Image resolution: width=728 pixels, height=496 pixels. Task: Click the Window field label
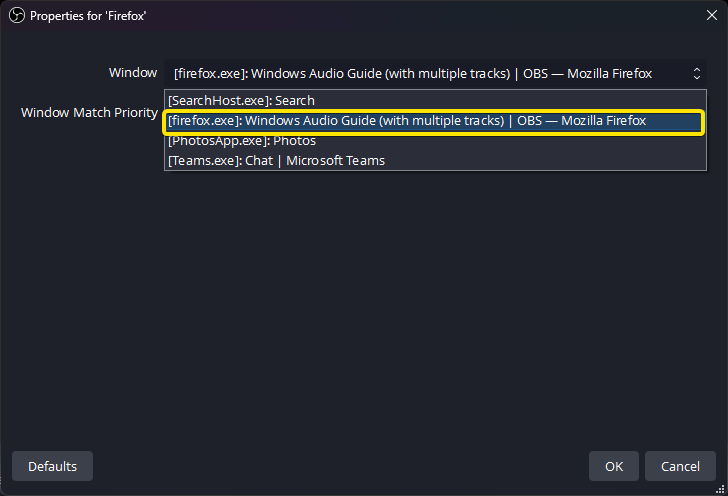point(133,73)
